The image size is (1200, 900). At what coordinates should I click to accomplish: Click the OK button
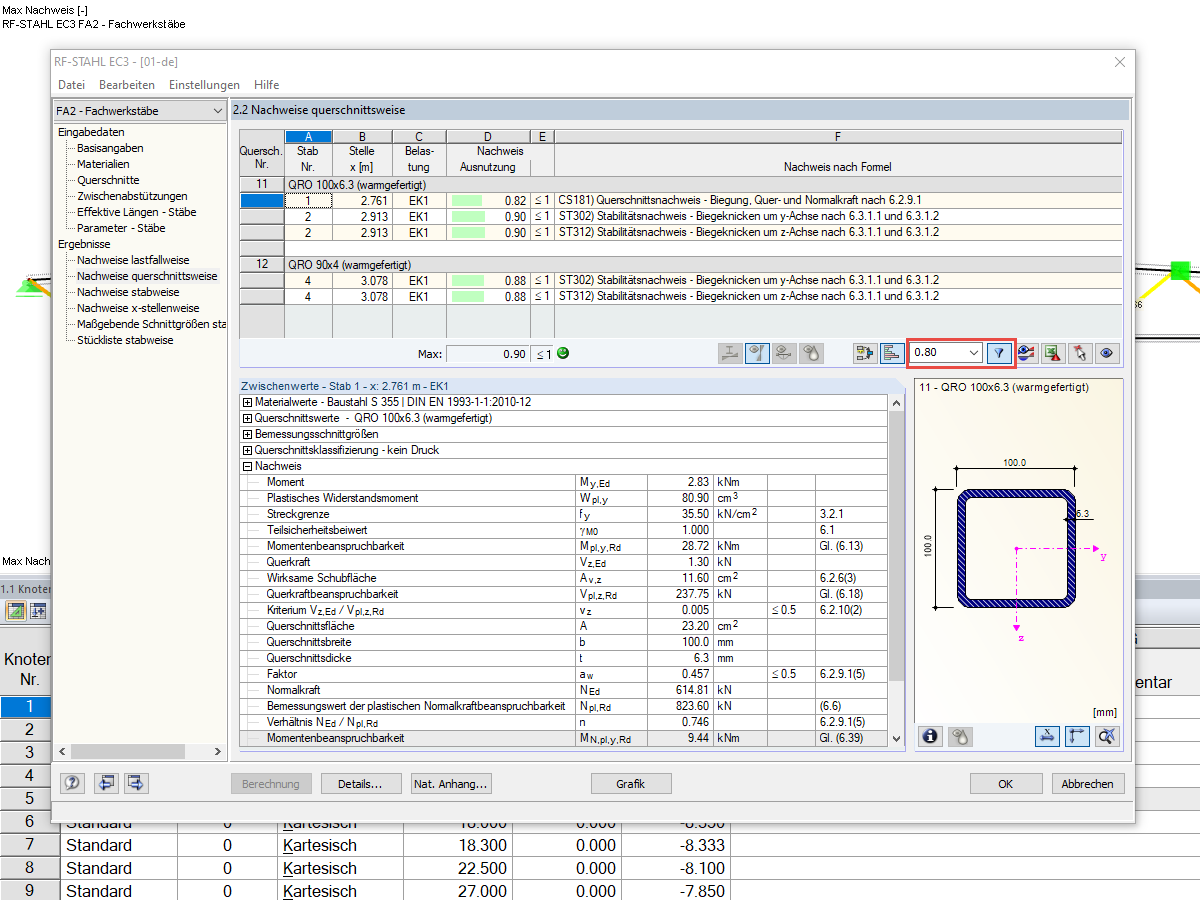(x=1006, y=784)
